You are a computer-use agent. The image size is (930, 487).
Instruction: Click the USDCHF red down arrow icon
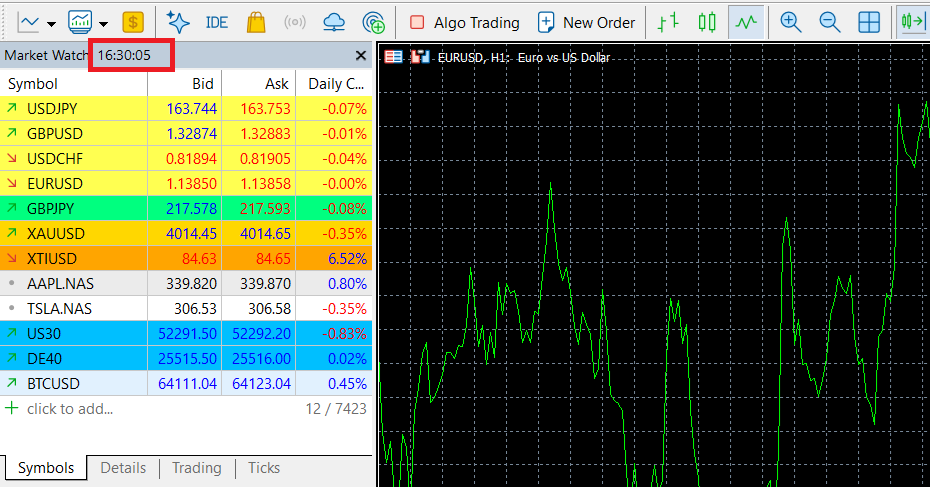point(11,158)
